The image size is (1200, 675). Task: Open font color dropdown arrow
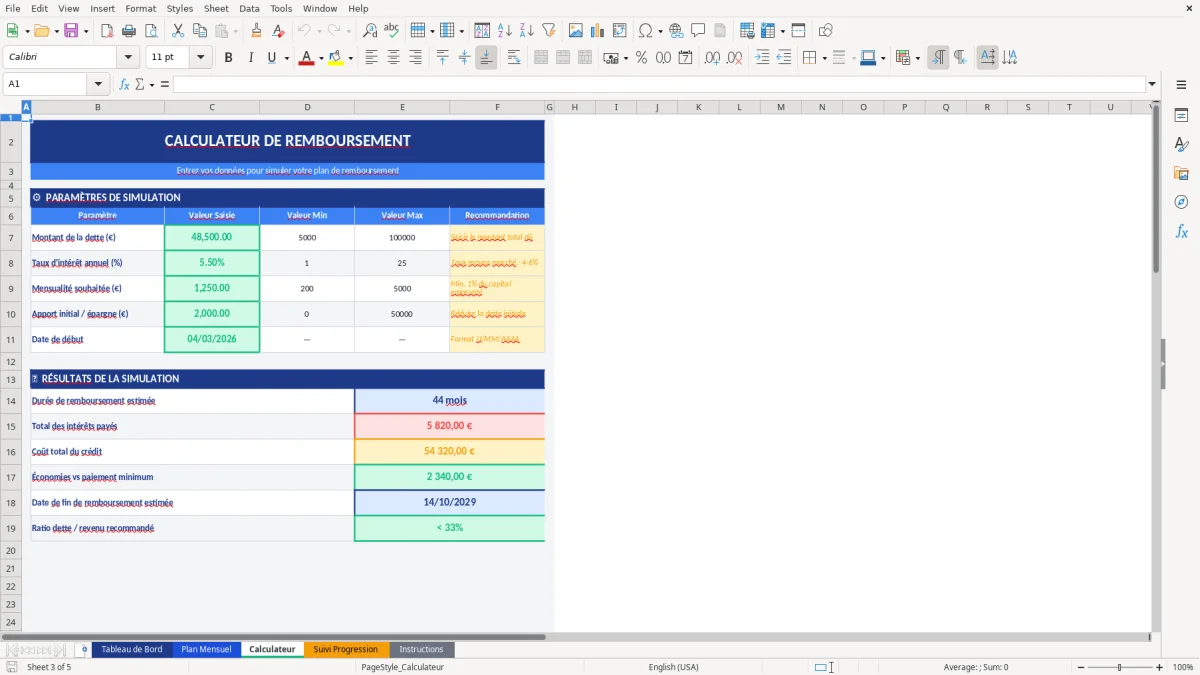coord(320,58)
